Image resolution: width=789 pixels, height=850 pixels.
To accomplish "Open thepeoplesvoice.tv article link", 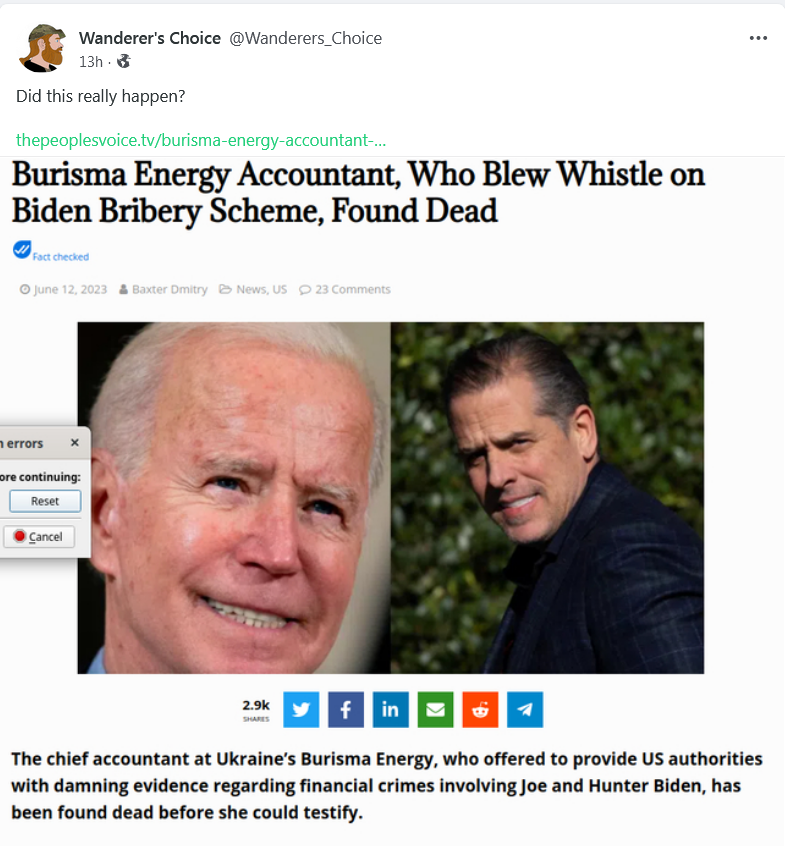I will 202,141.
